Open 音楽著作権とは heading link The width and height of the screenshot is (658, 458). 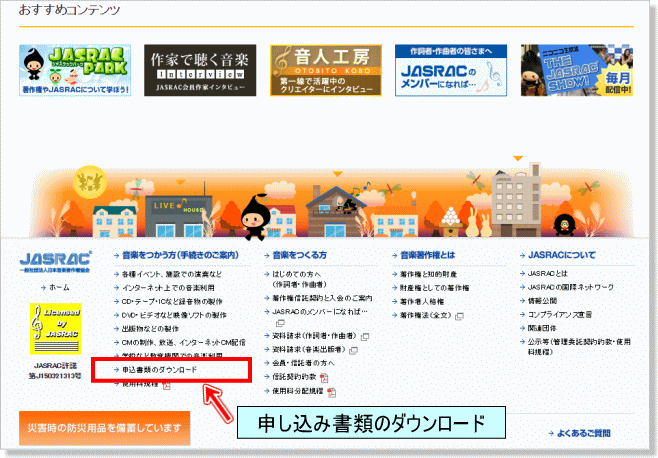point(427,255)
